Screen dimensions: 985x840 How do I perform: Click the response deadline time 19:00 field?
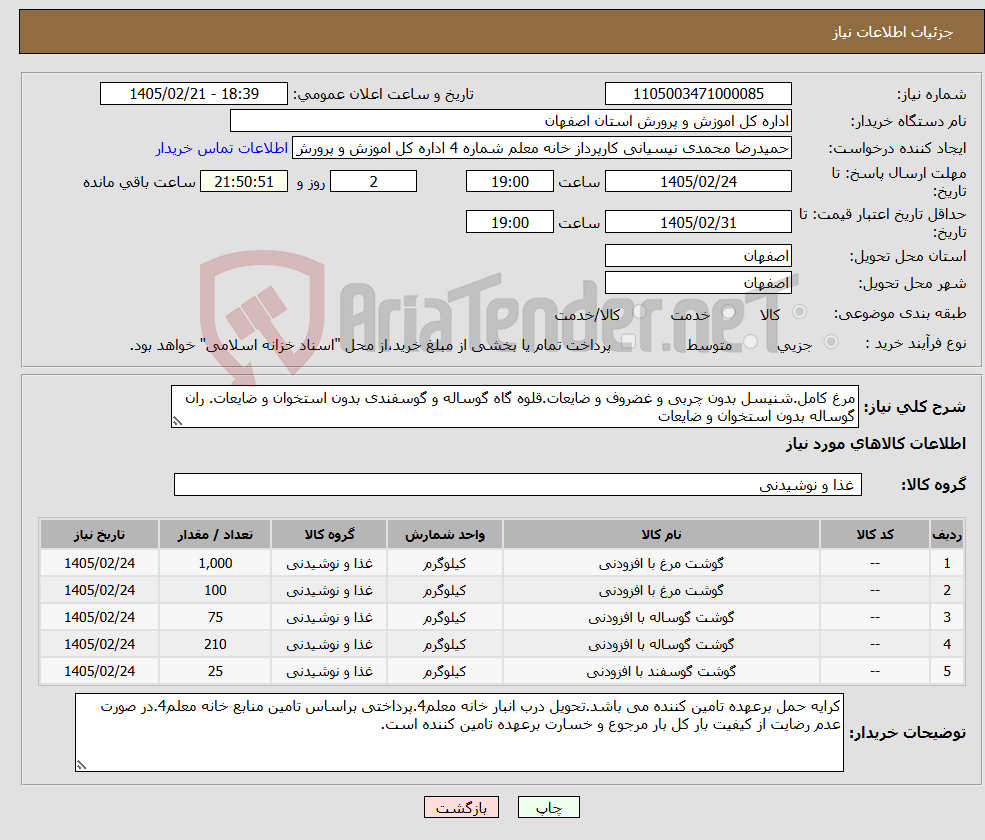[x=509, y=182]
